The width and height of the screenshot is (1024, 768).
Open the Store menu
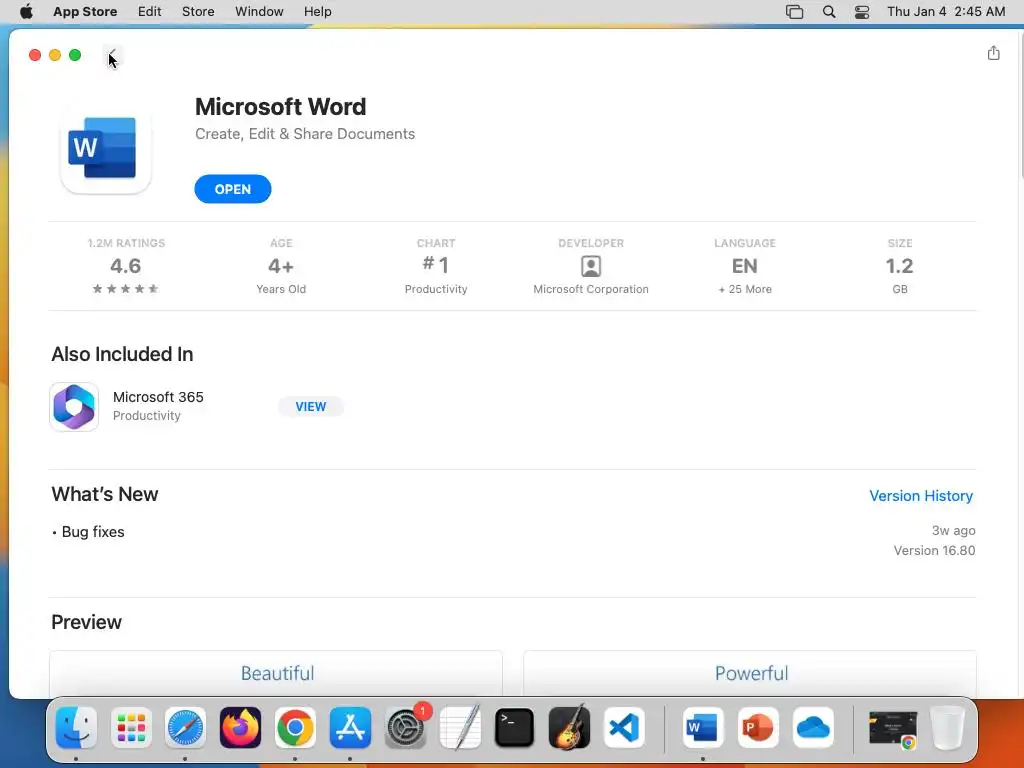click(198, 11)
